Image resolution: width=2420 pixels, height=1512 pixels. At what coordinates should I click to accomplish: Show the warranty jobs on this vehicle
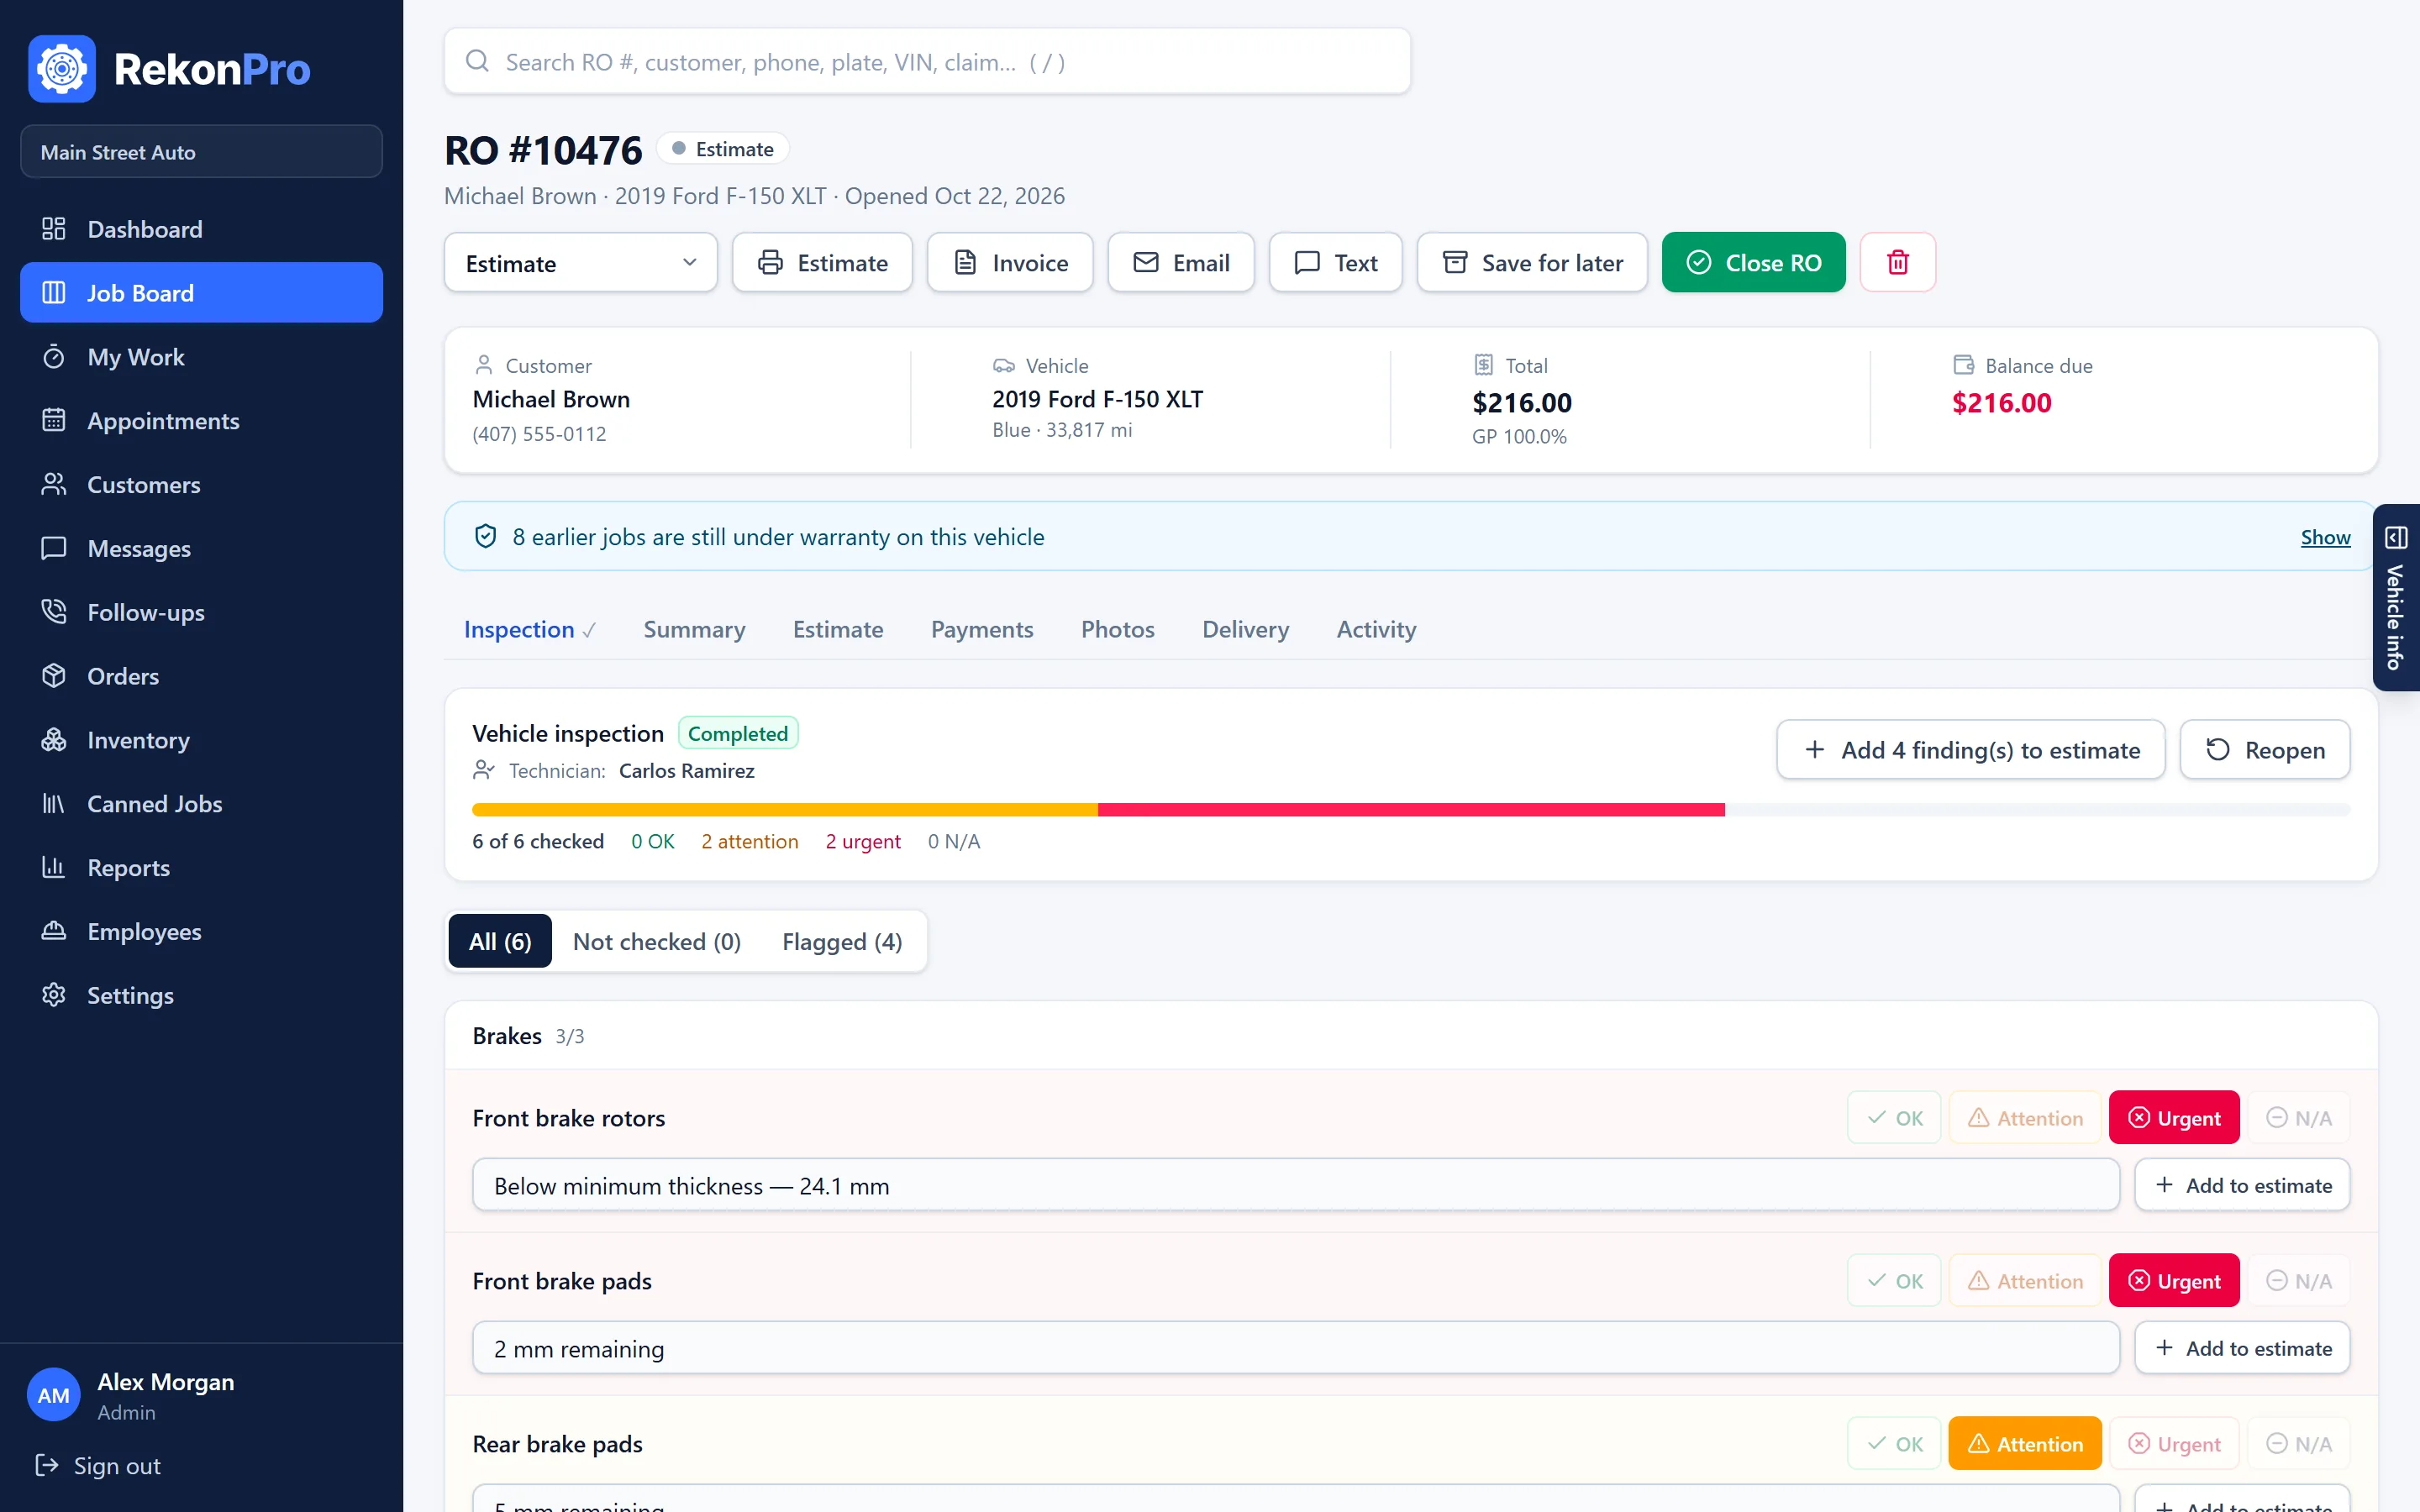point(2325,537)
